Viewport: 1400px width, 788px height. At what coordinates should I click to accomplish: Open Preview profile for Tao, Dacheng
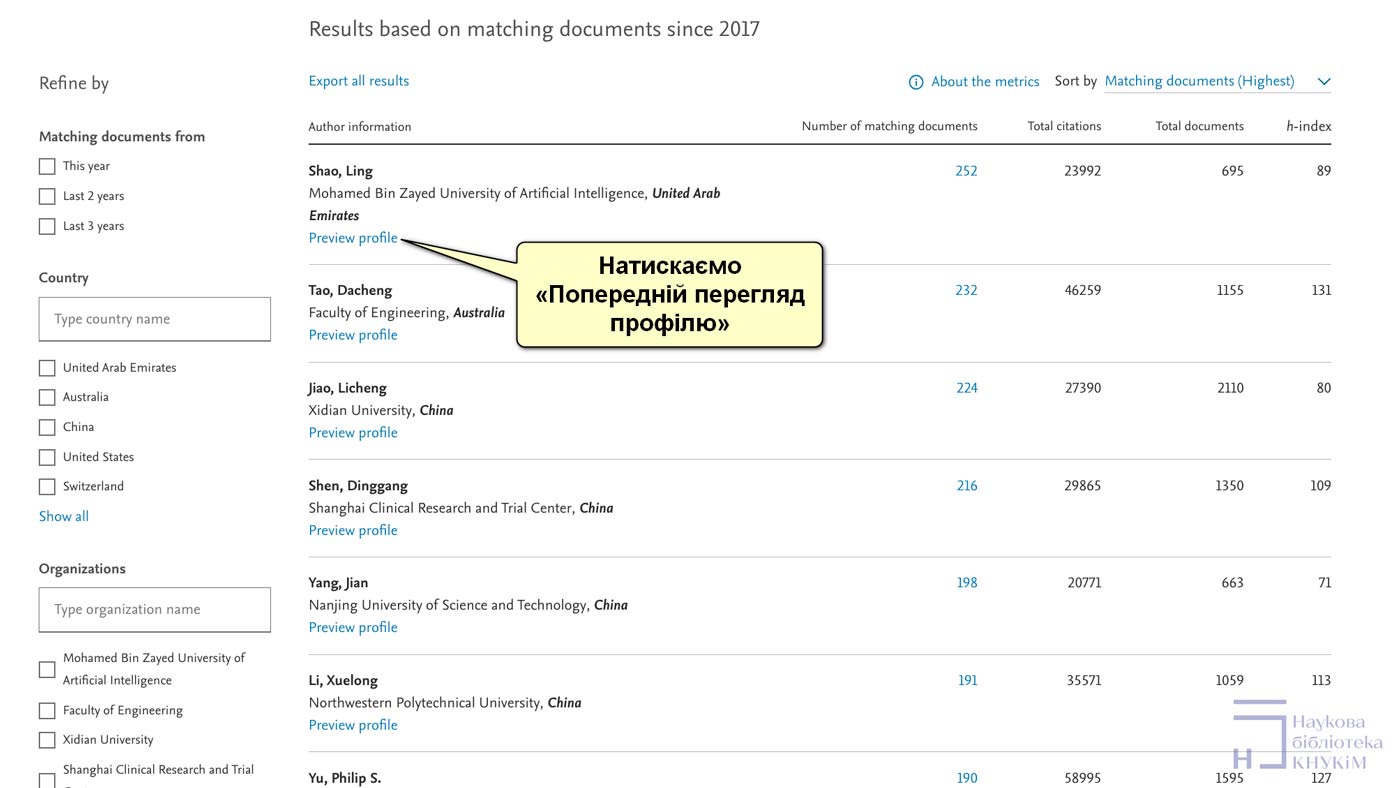353,335
